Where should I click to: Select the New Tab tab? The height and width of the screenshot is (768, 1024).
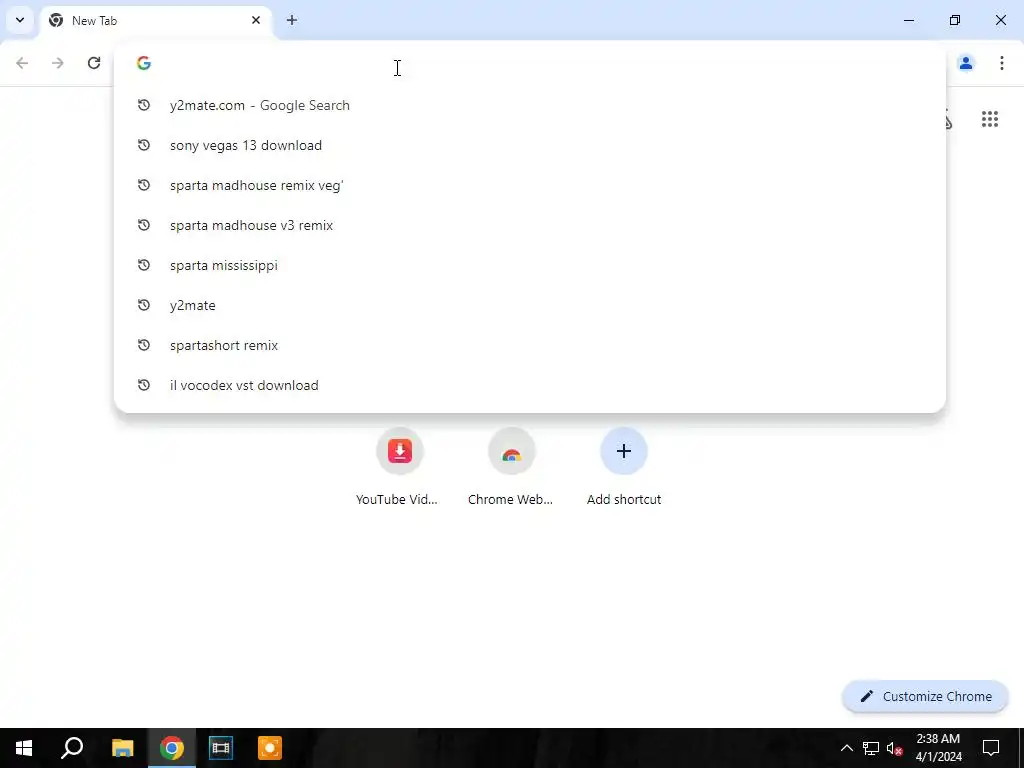click(157, 20)
